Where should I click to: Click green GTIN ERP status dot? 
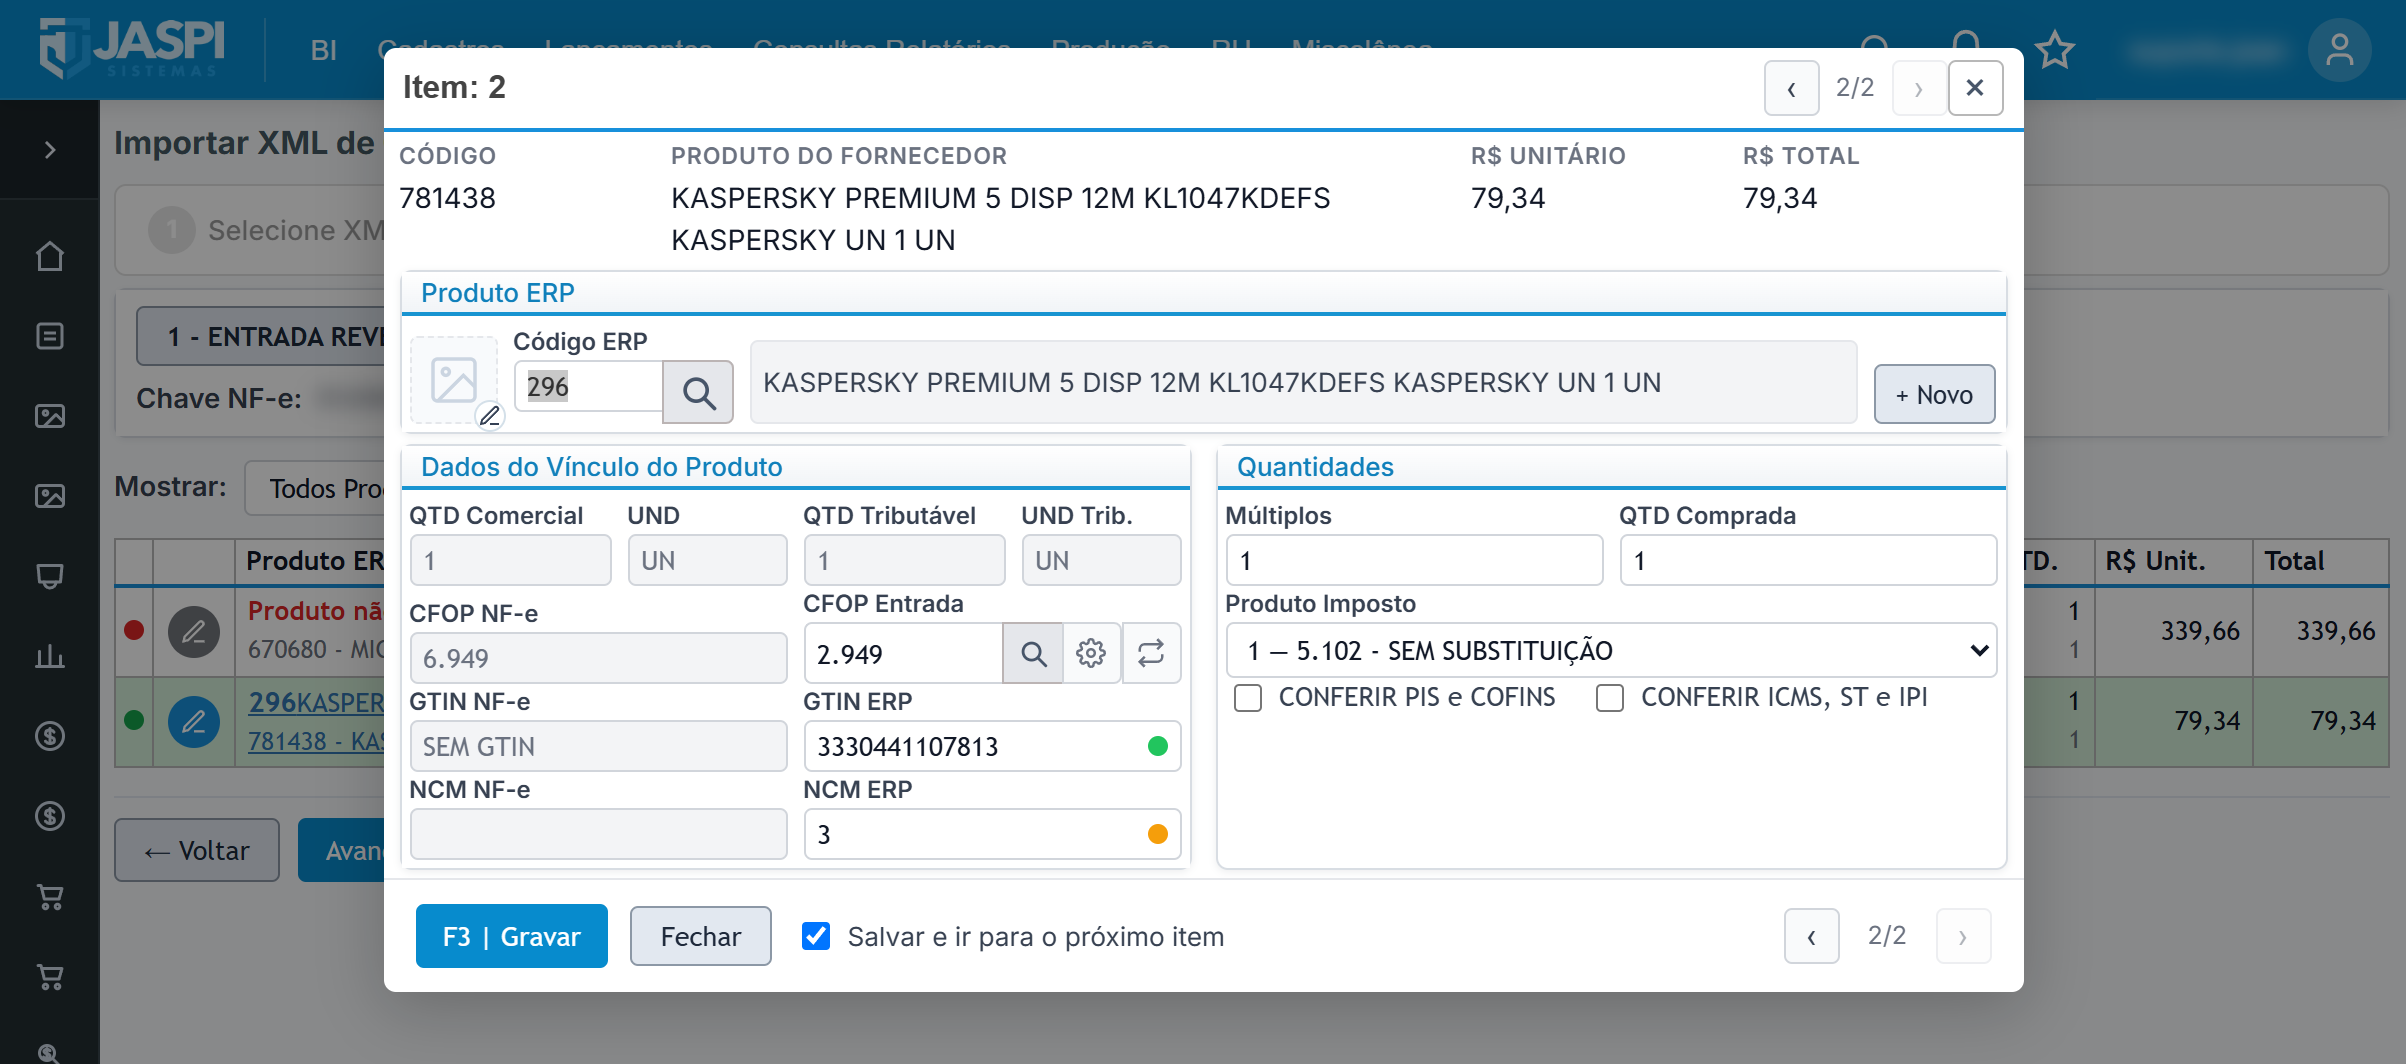1158,746
